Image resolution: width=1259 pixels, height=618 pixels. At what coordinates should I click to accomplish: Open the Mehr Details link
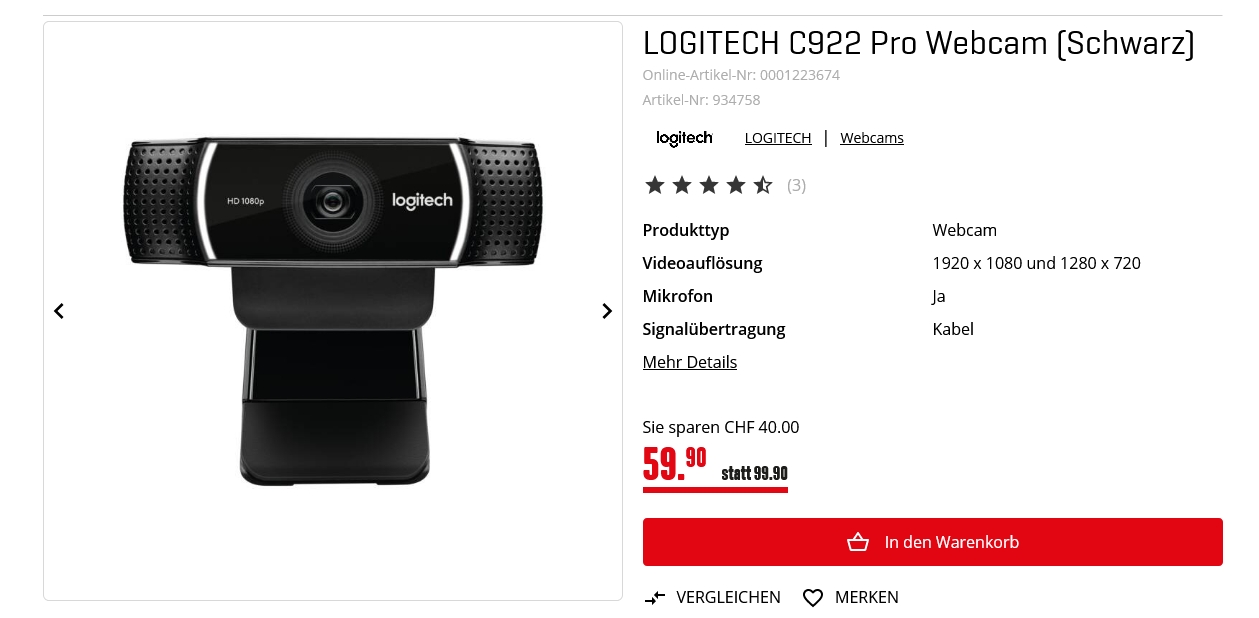[x=690, y=362]
